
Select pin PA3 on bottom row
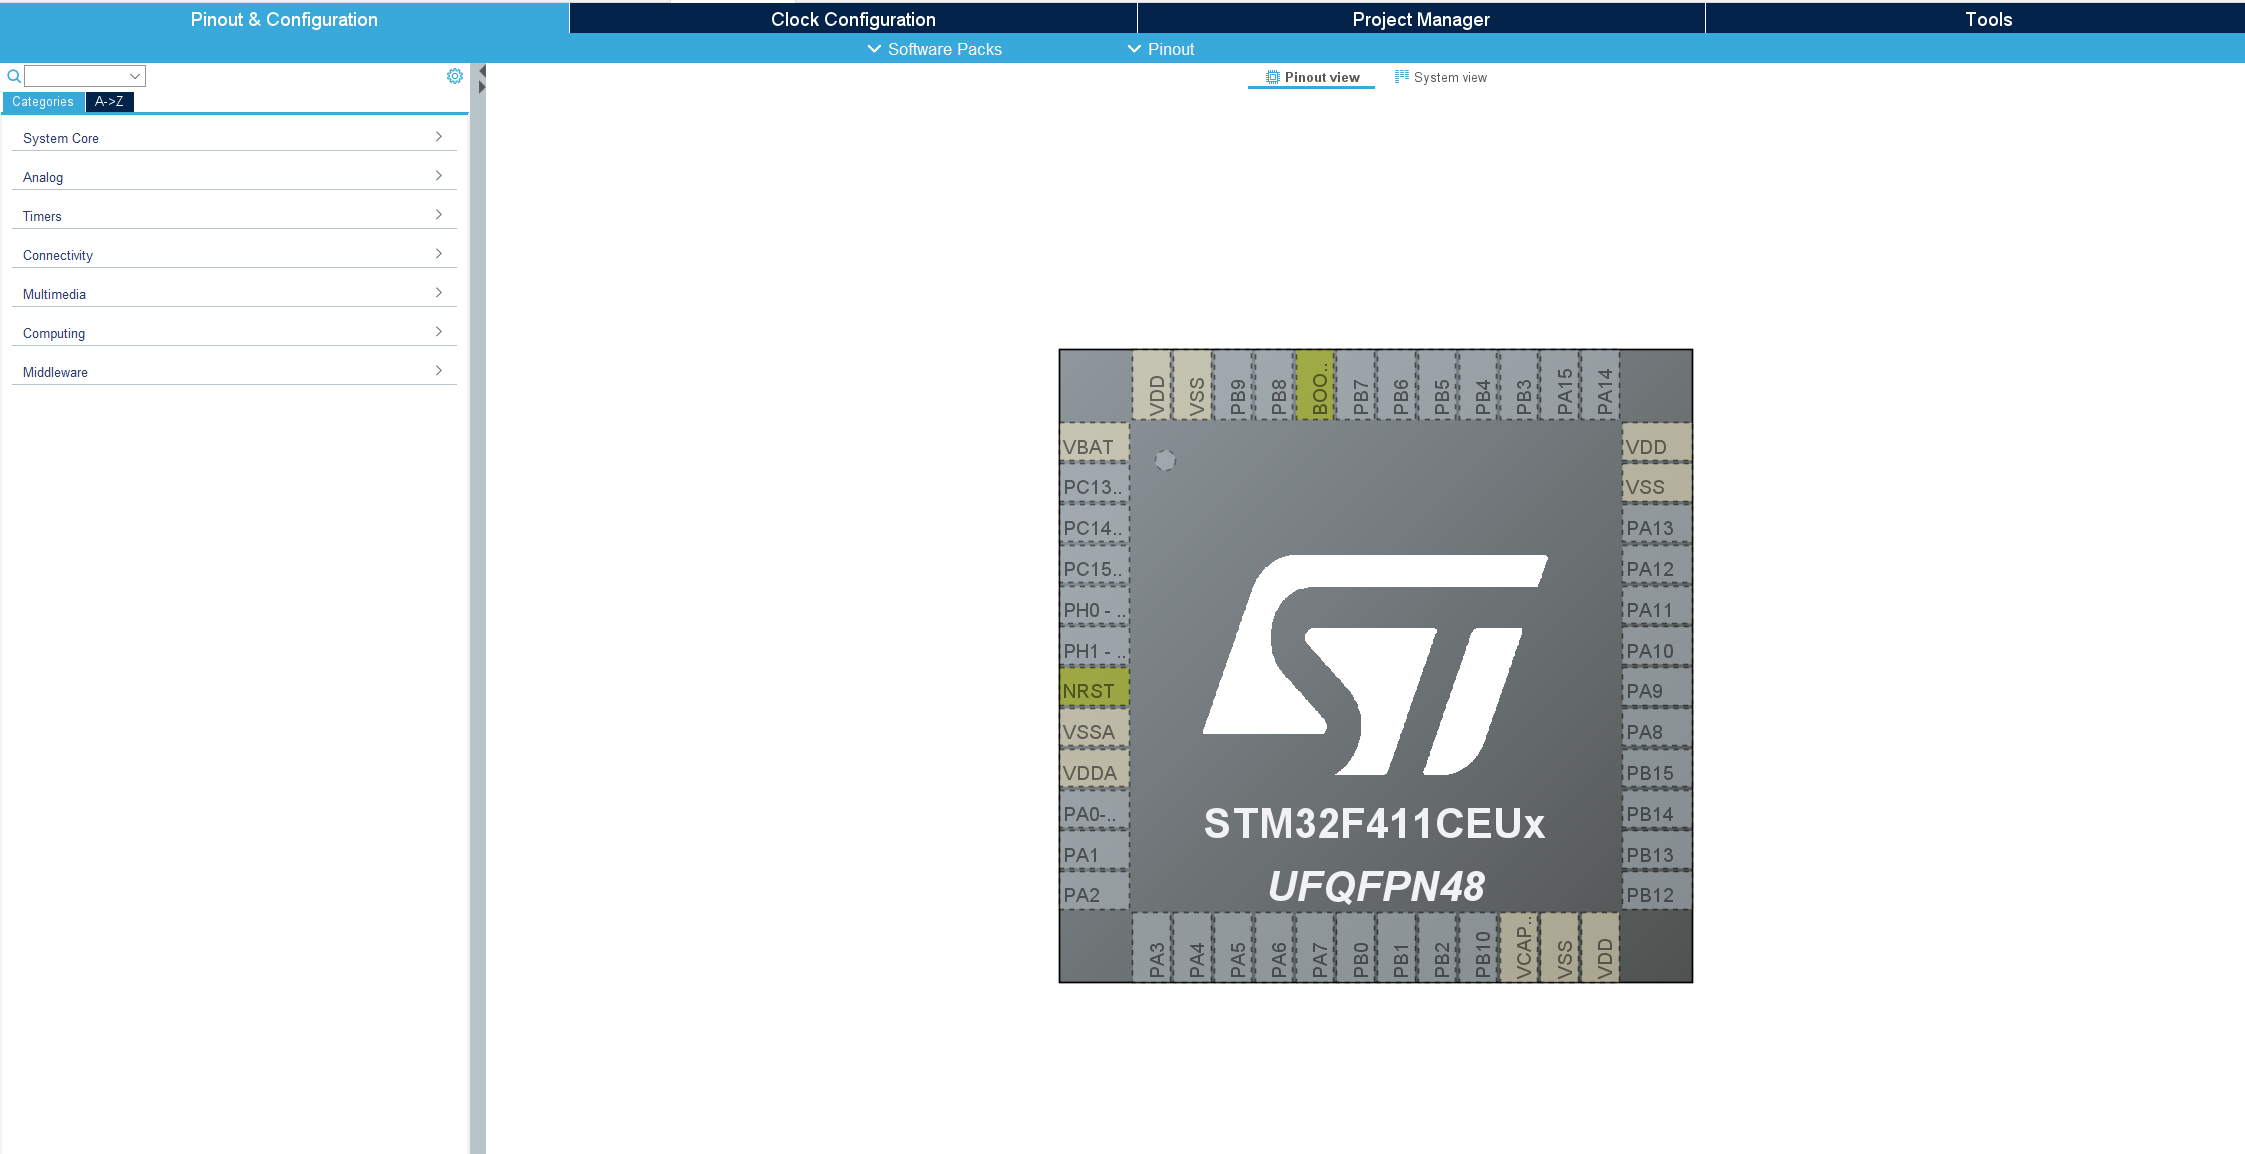[1153, 947]
